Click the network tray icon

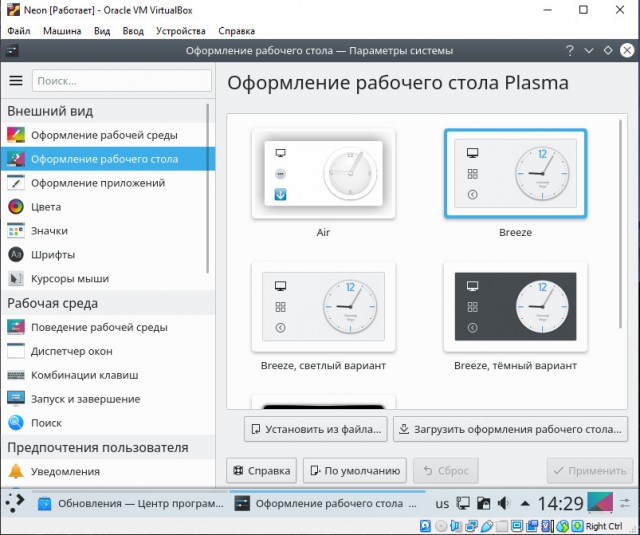coord(463,503)
